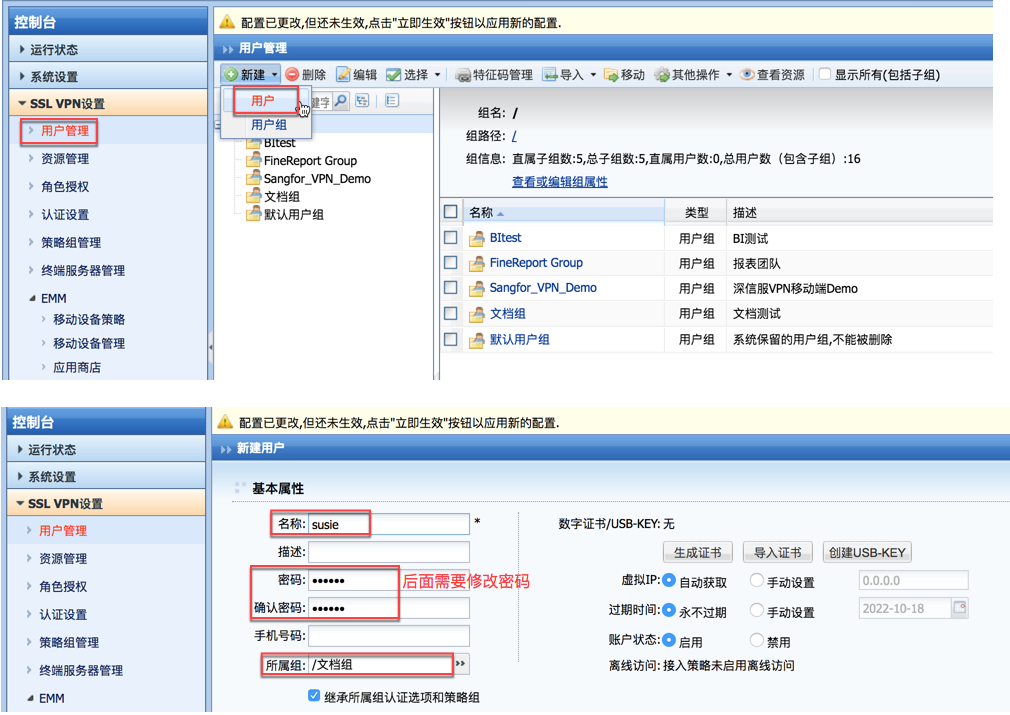Click the 组路径 slash link
Viewport: 1010px width, 715px height.
click(x=514, y=136)
